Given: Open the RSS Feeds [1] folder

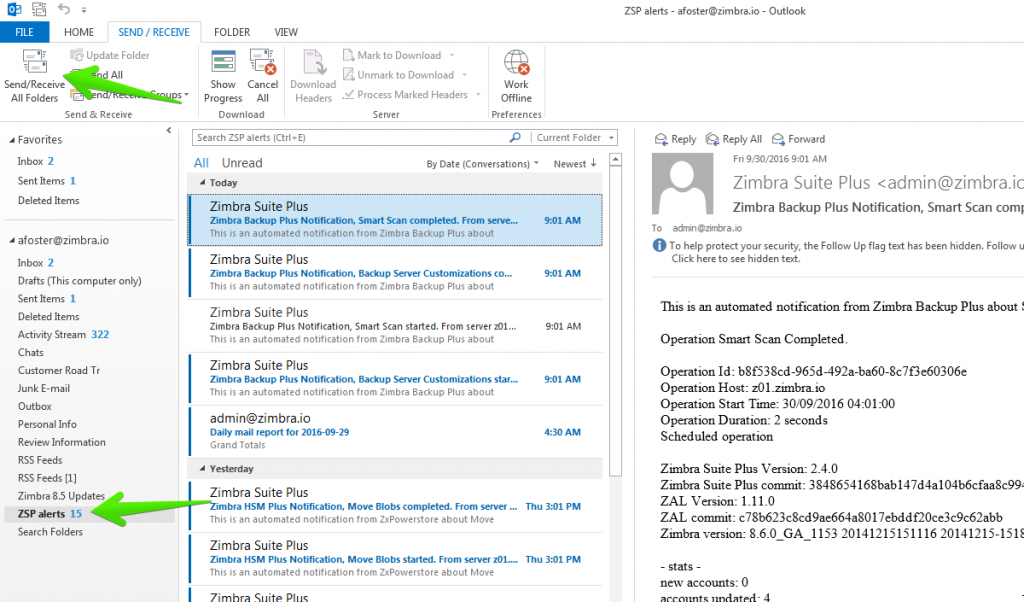Looking at the screenshot, I should (47, 478).
